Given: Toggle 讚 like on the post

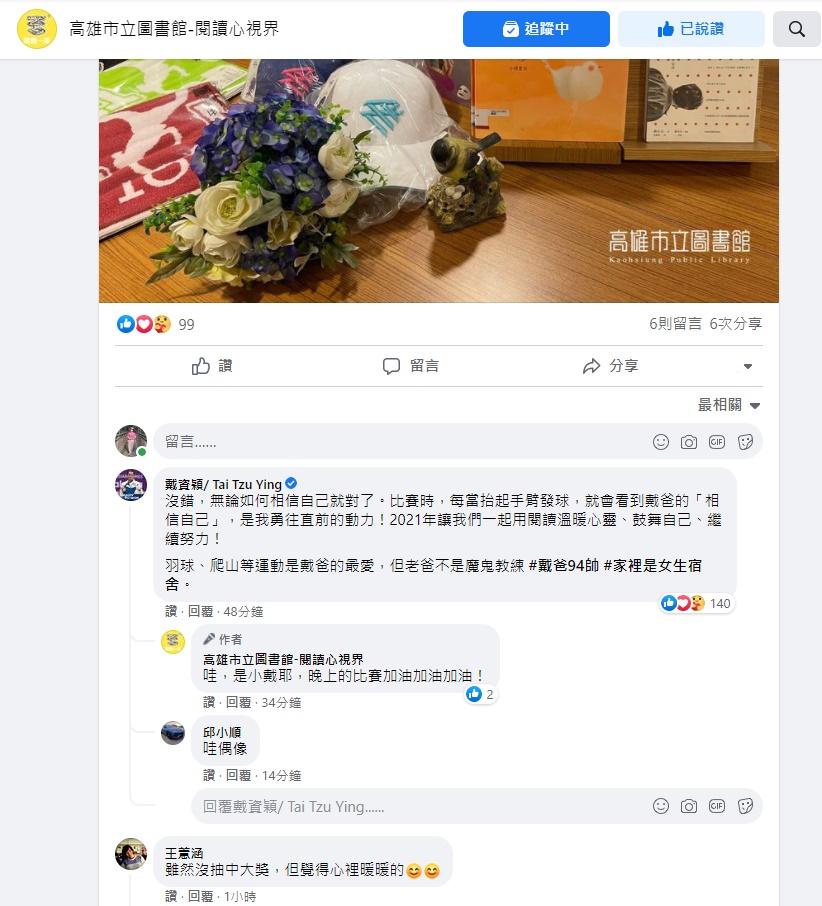Looking at the screenshot, I should pyautogui.click(x=212, y=366).
